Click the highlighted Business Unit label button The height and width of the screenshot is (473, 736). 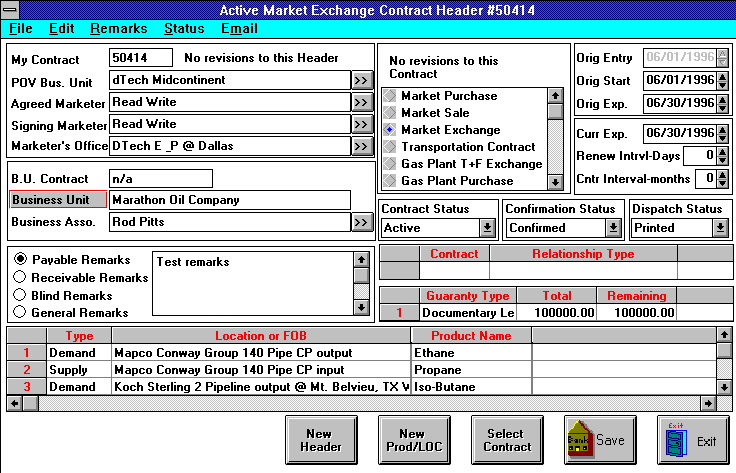[58, 199]
